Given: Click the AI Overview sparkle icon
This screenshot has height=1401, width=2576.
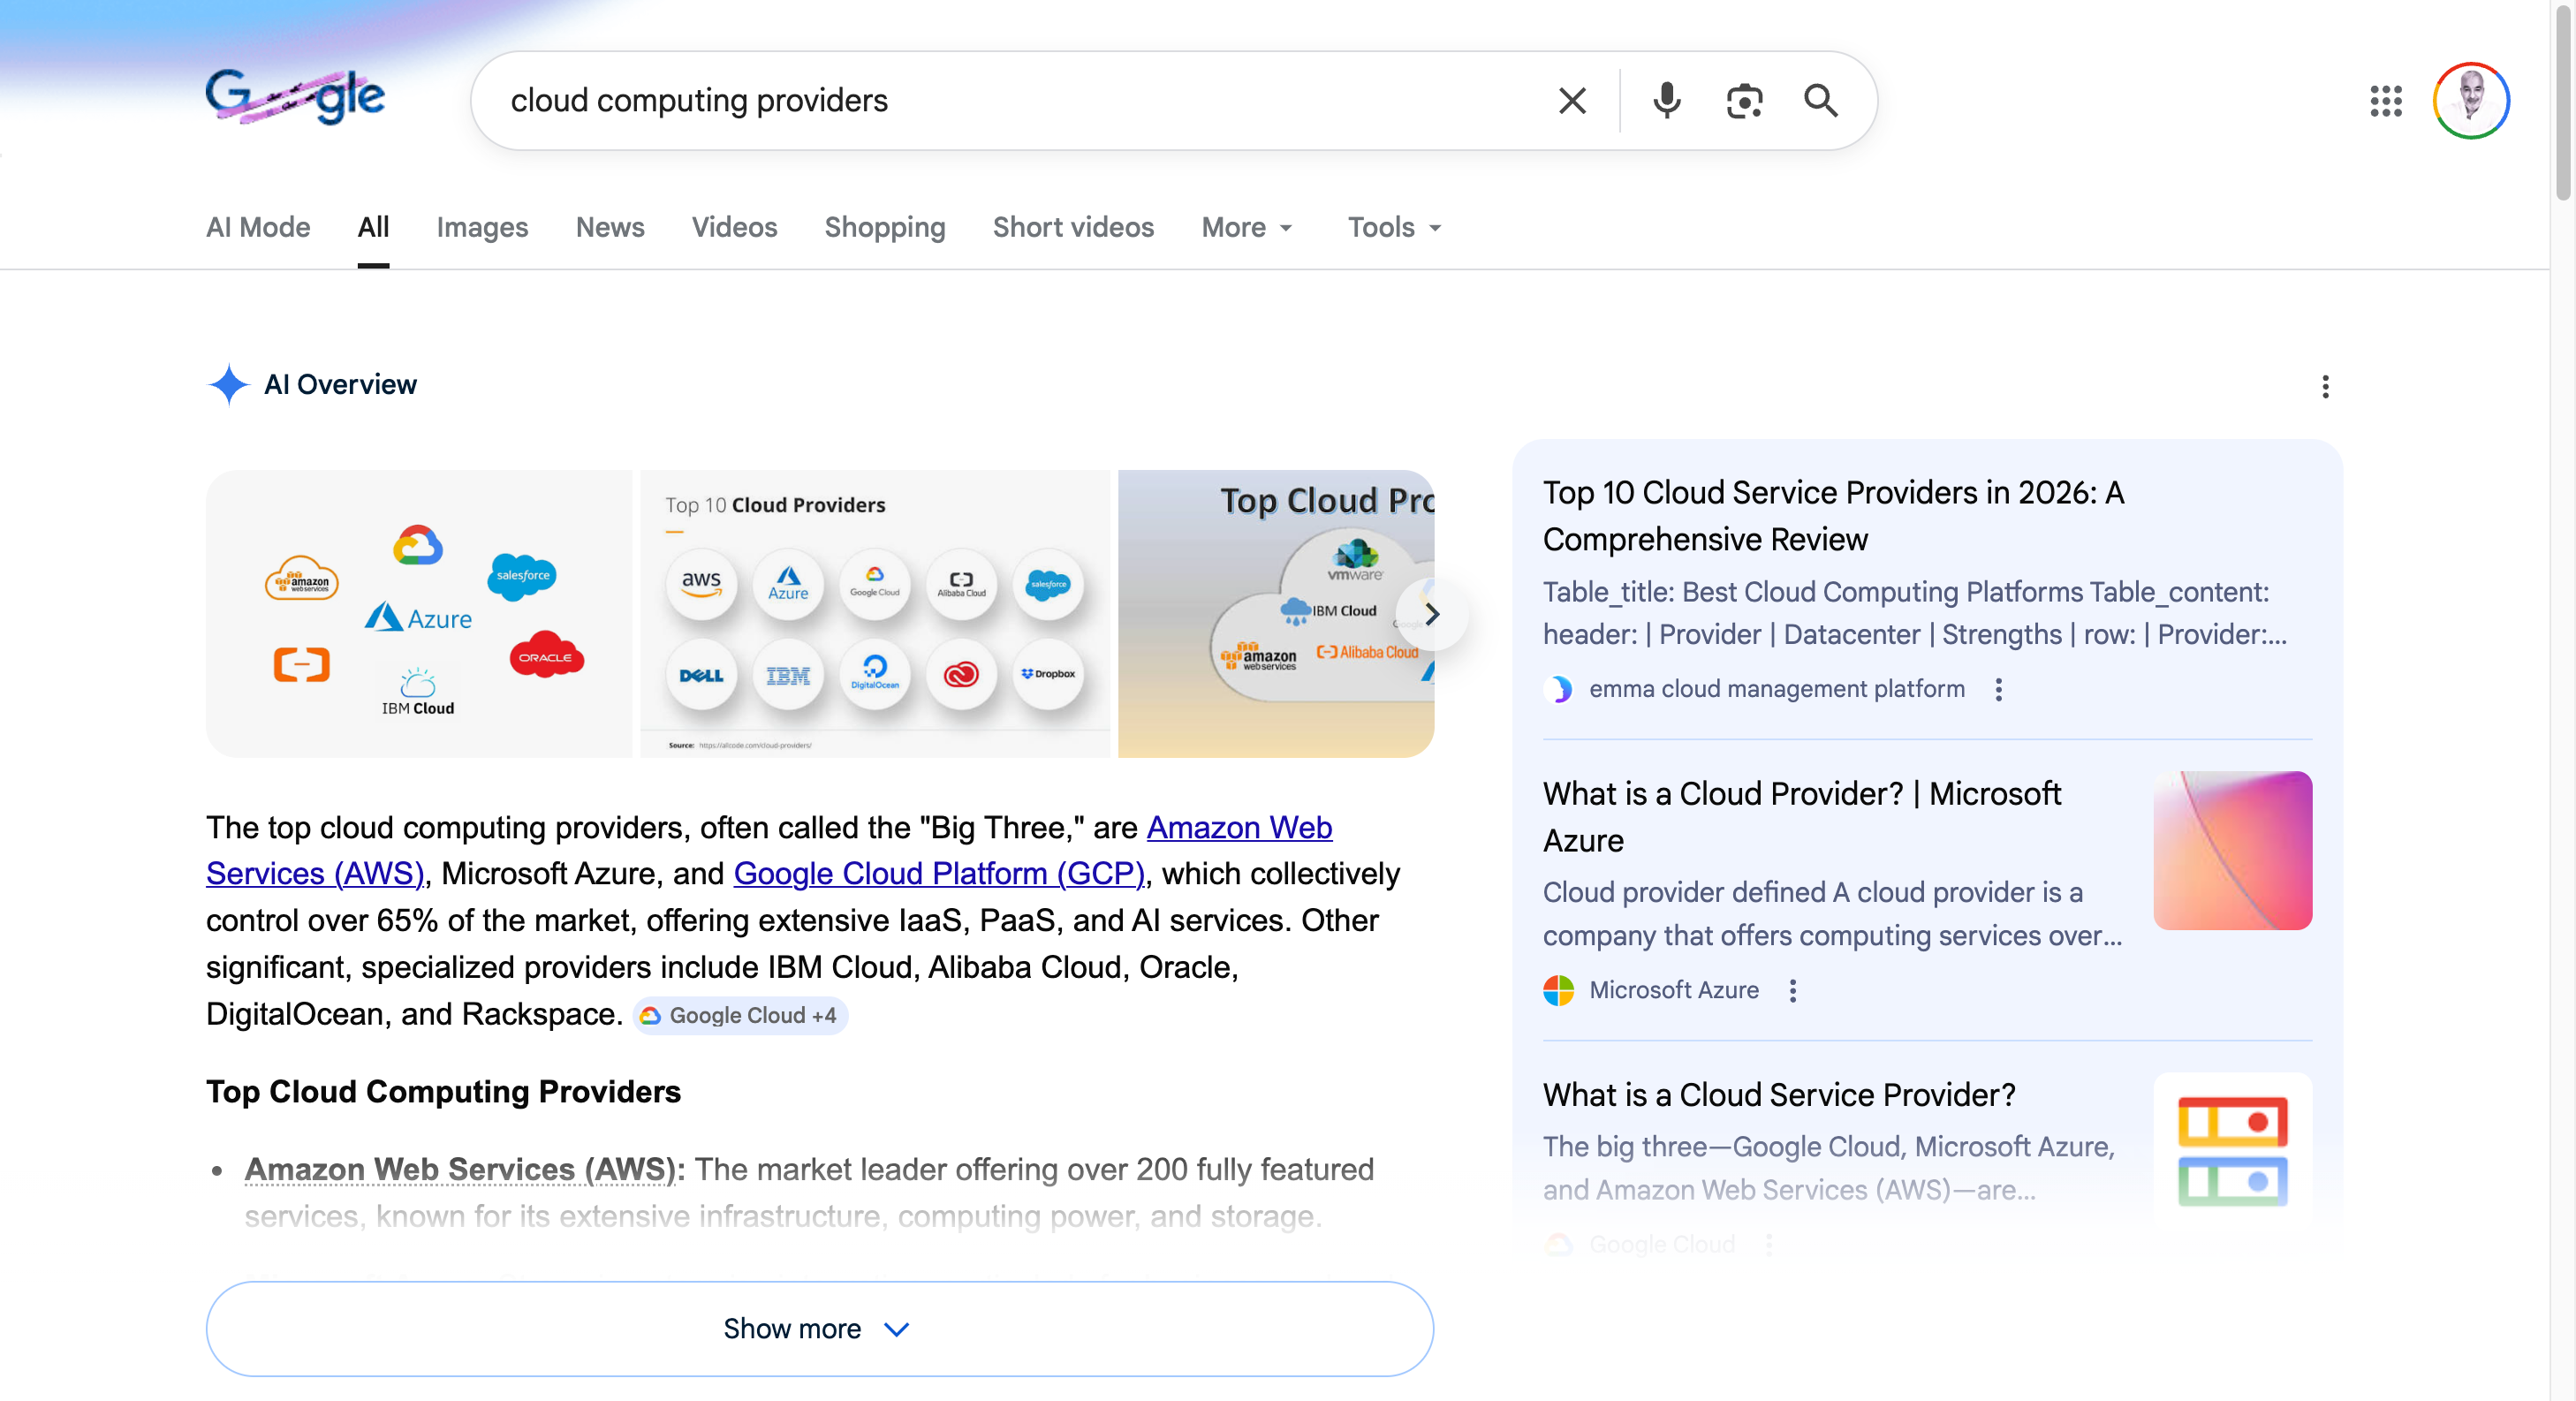Looking at the screenshot, I should click(x=229, y=385).
